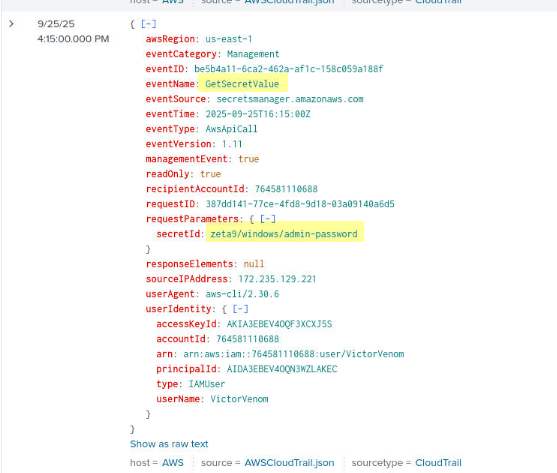Click the eventName field key
This screenshot has width=557, height=473.
170,84
